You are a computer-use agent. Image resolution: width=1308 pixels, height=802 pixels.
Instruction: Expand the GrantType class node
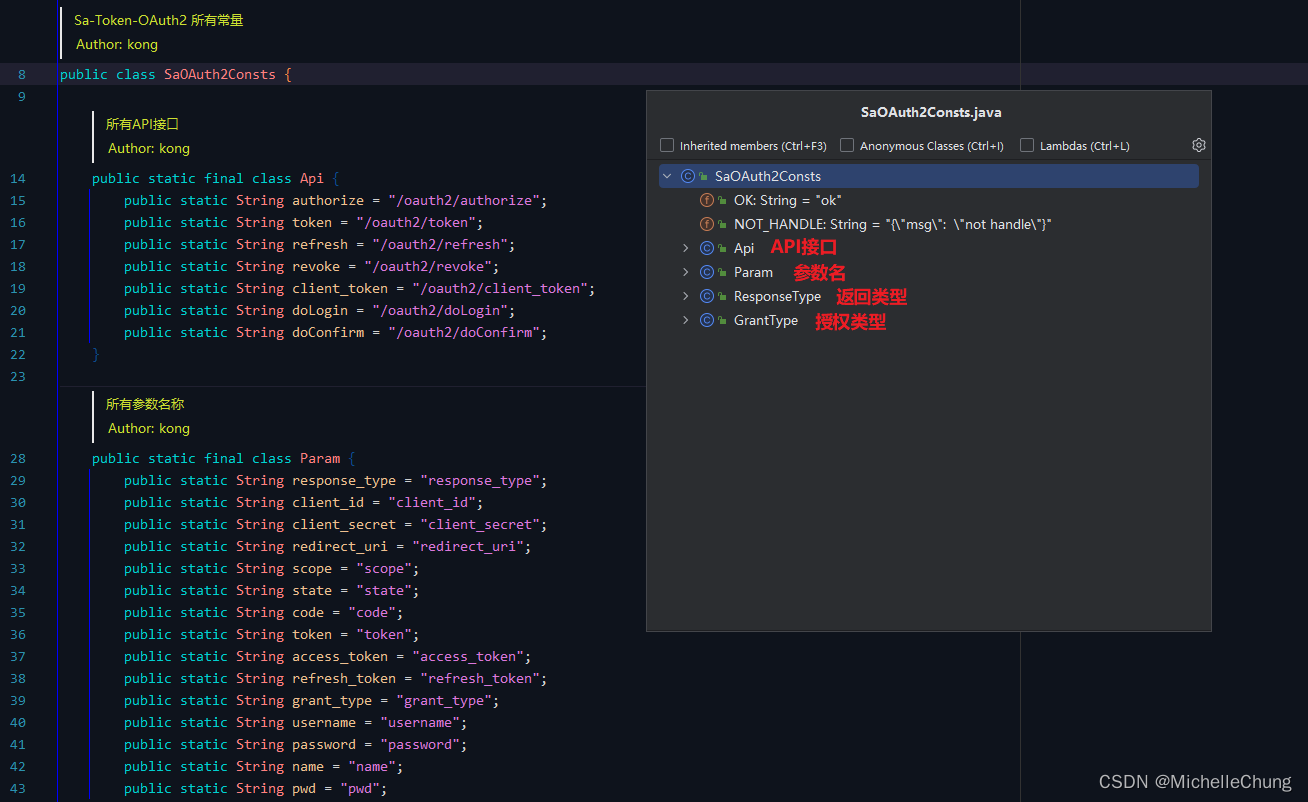[x=686, y=320]
